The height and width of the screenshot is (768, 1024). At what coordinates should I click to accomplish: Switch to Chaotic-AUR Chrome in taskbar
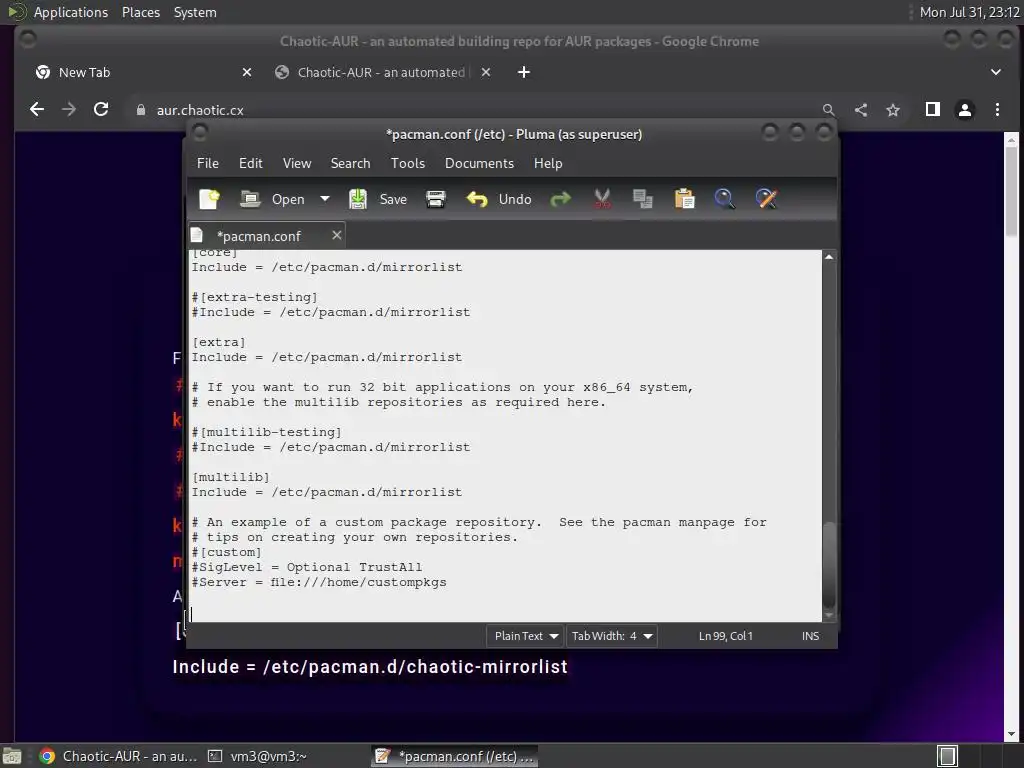point(119,756)
